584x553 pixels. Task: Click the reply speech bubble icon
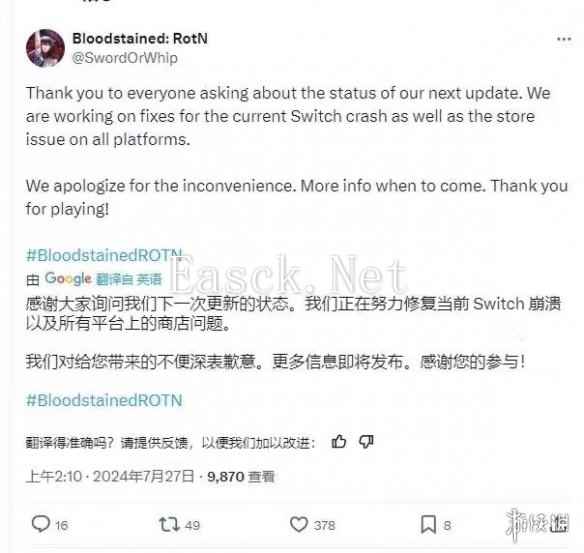[x=41, y=524]
